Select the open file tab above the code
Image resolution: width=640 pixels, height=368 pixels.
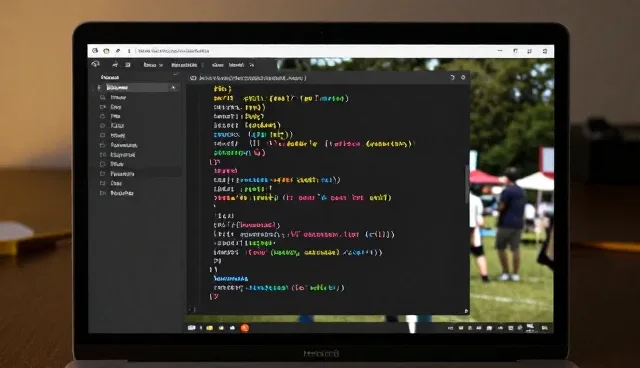248,78
